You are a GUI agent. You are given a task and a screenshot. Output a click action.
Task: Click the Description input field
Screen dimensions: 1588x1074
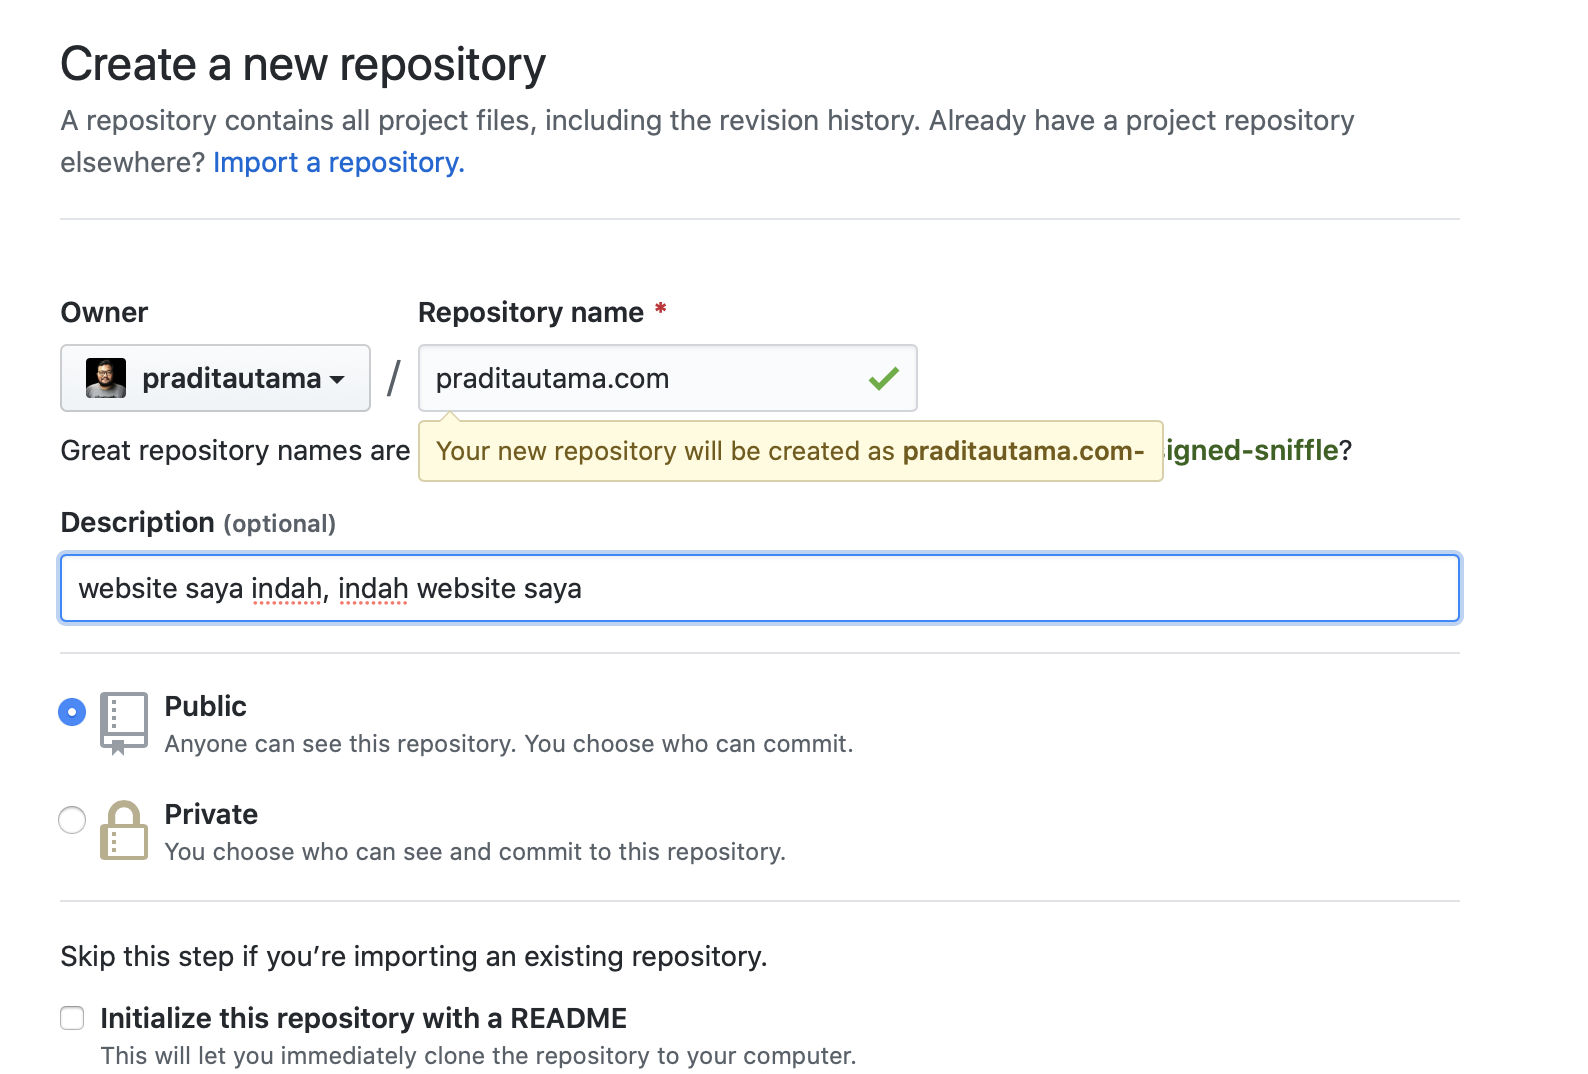760,588
